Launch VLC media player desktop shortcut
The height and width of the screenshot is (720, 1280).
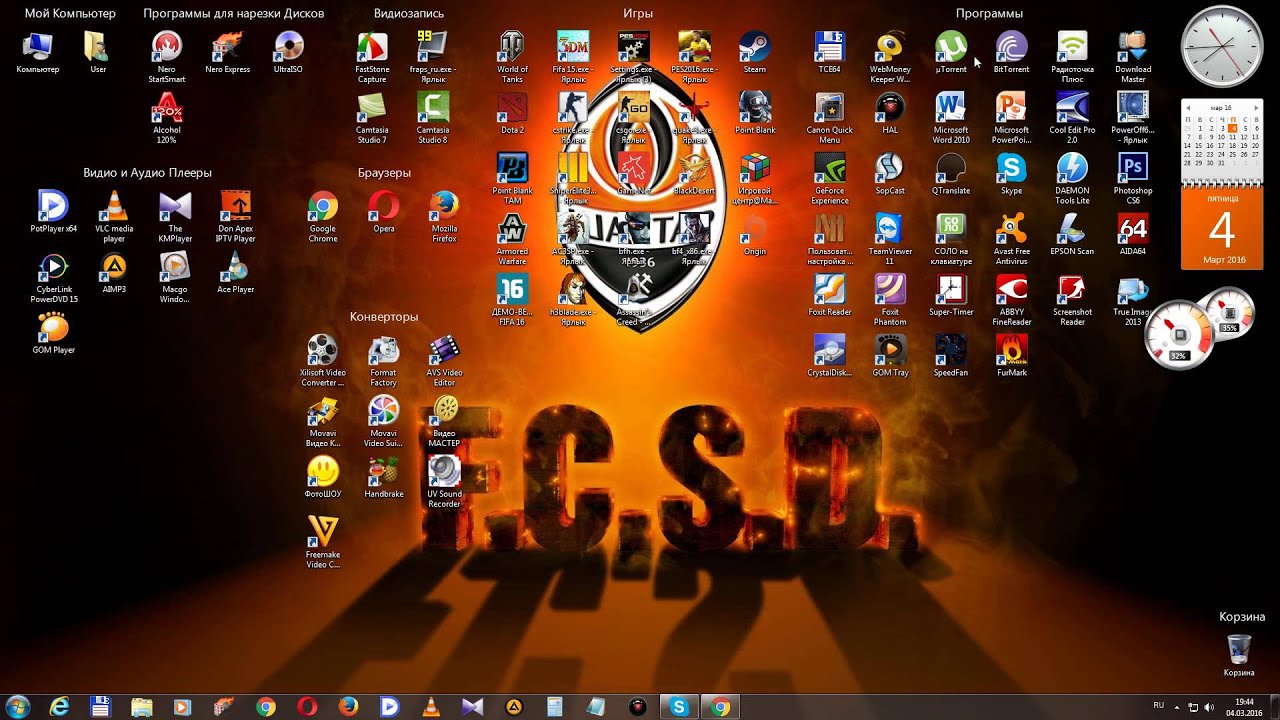[x=115, y=217]
